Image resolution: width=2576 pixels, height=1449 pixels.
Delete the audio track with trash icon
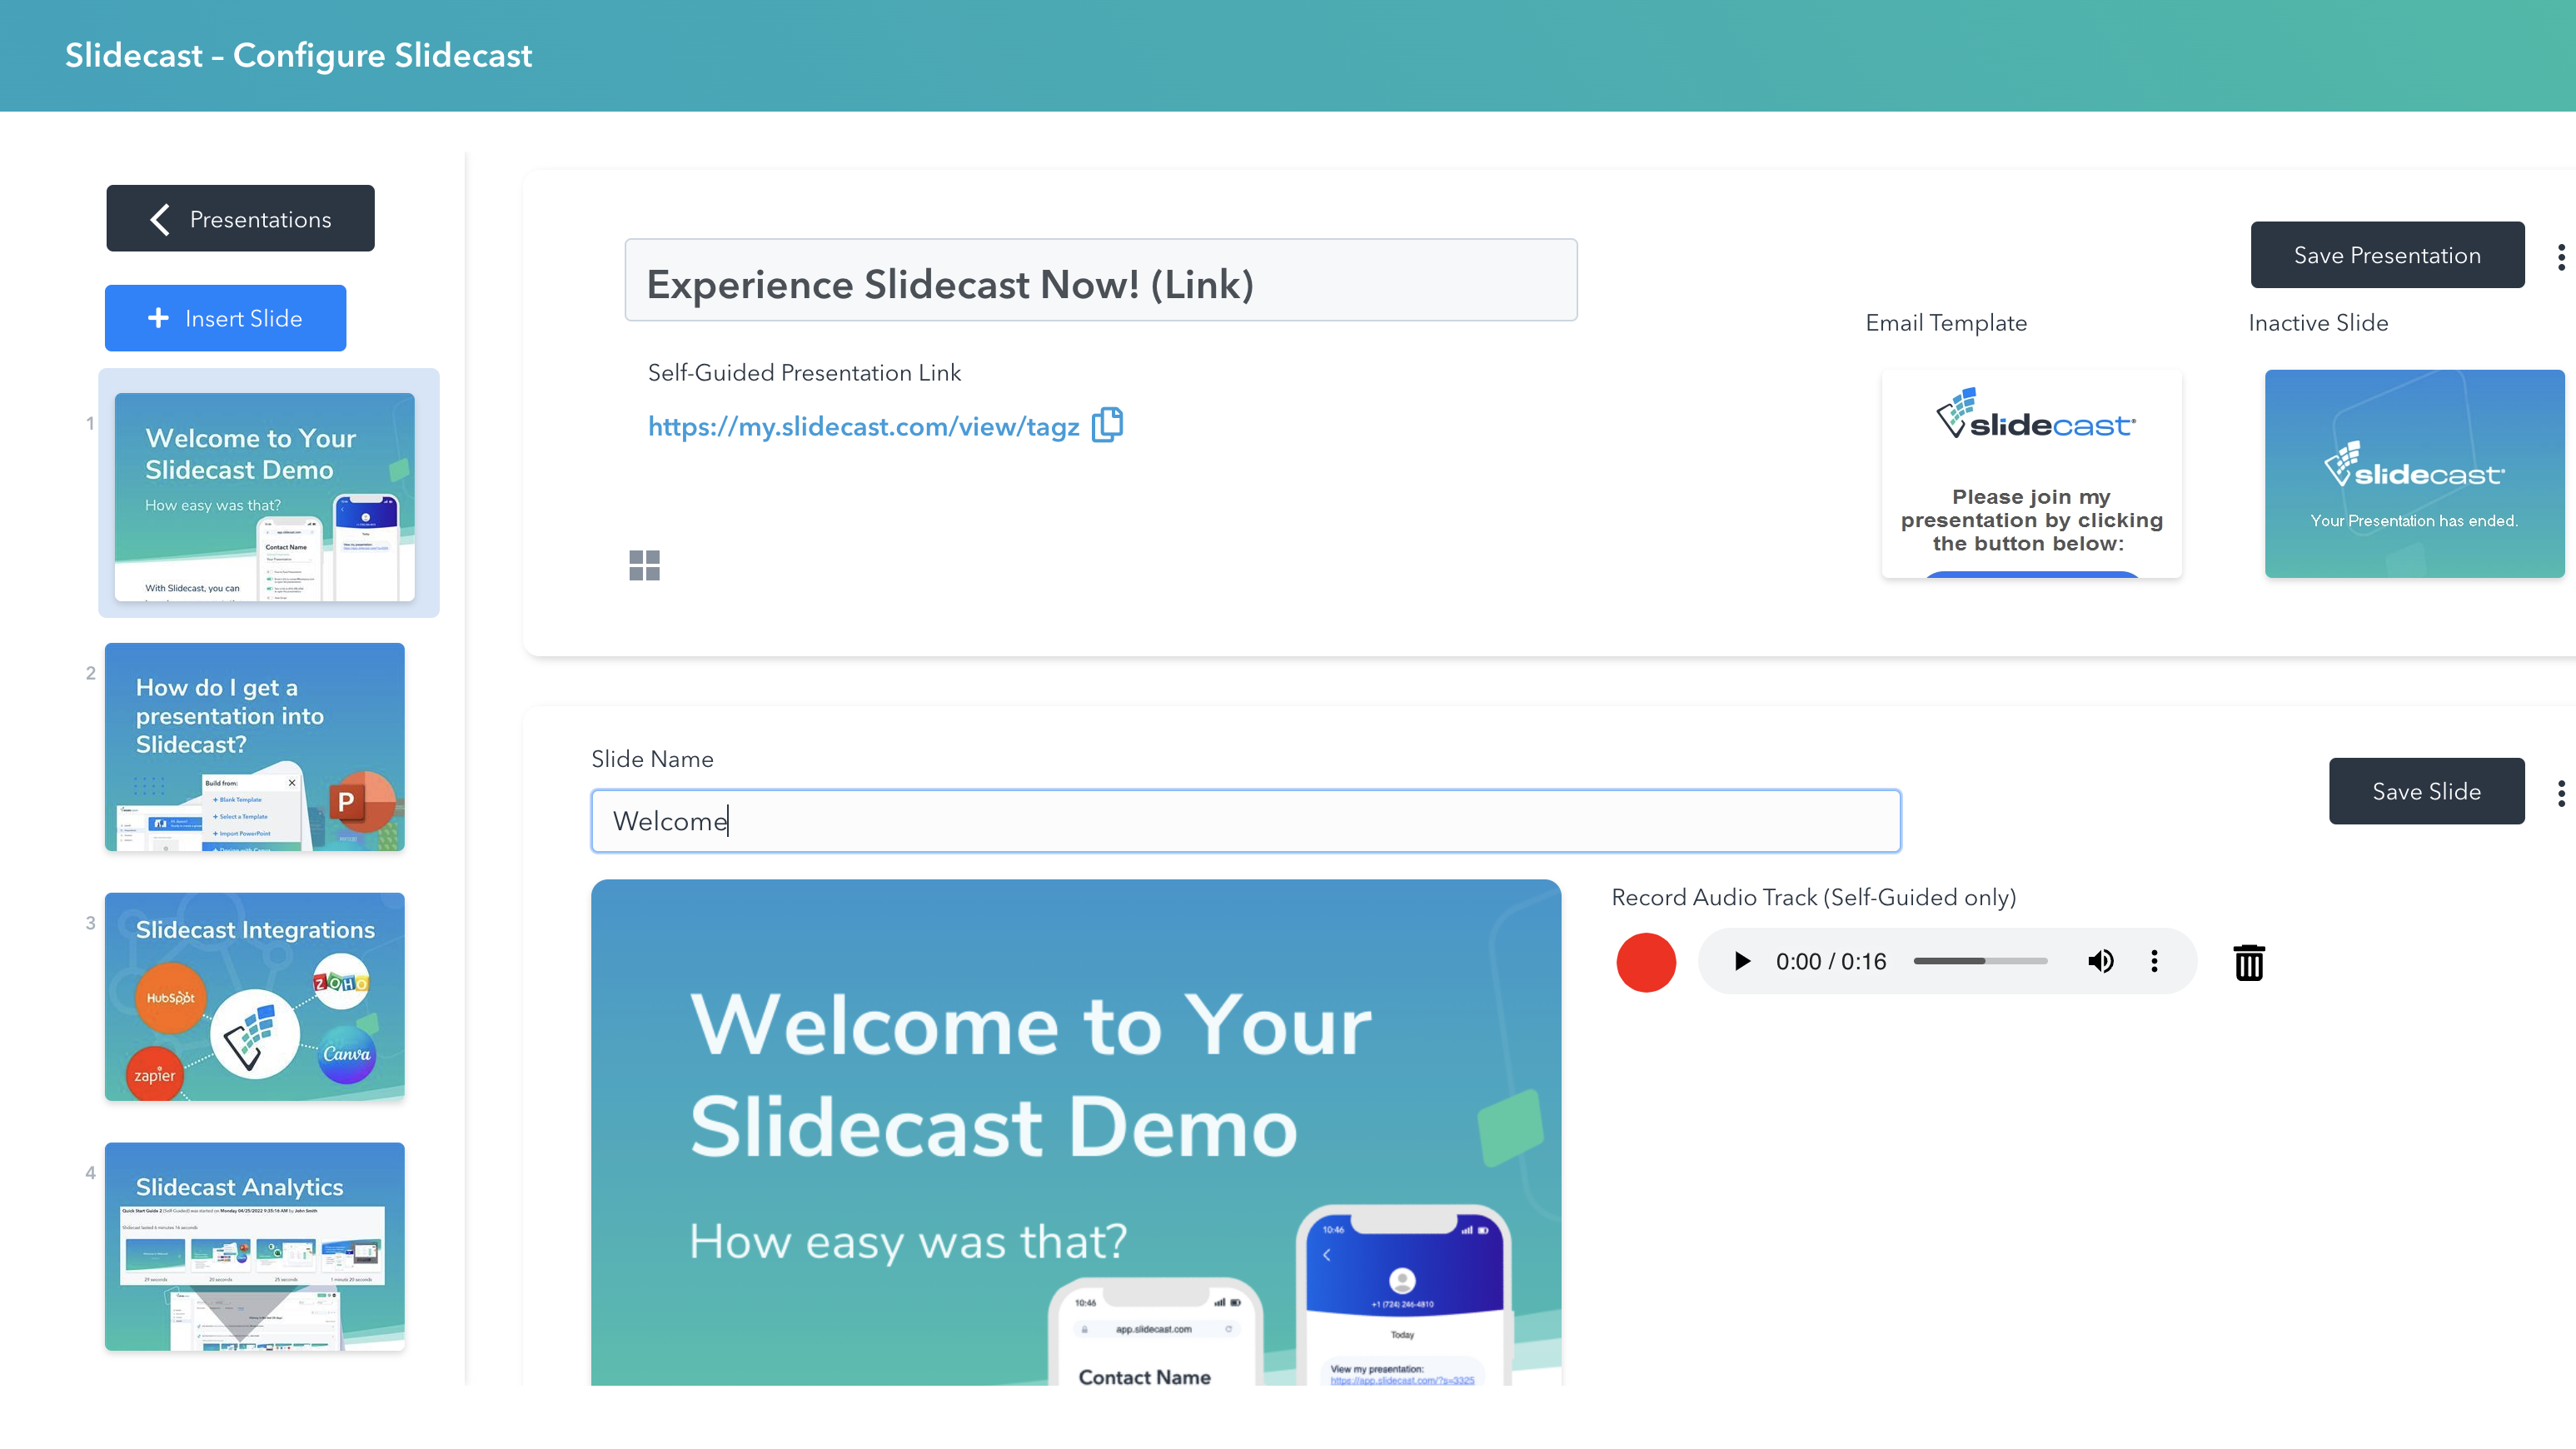click(2249, 962)
